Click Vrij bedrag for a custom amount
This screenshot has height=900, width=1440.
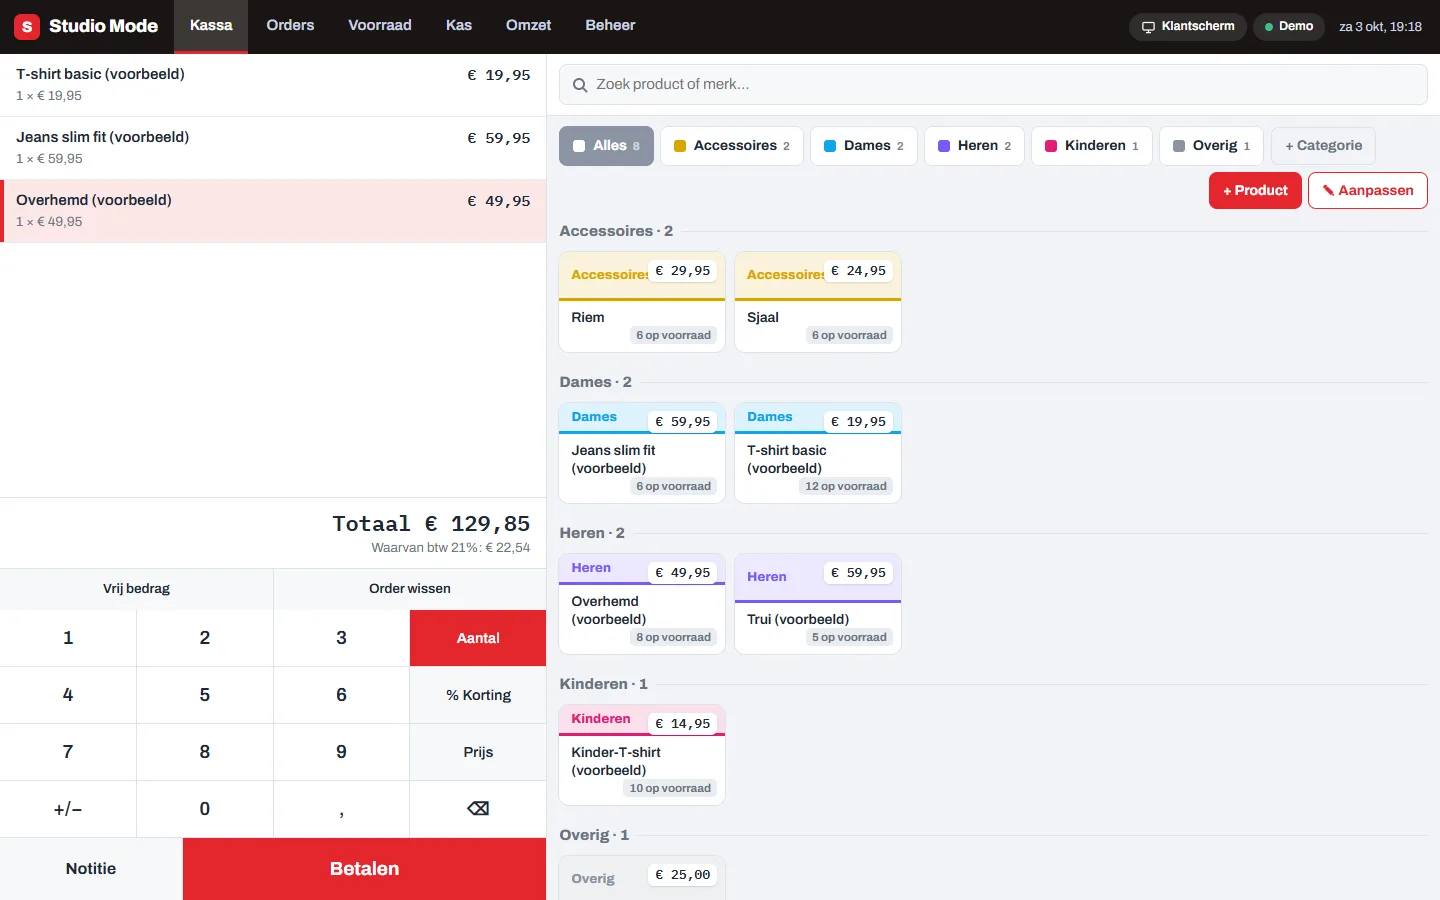click(136, 589)
